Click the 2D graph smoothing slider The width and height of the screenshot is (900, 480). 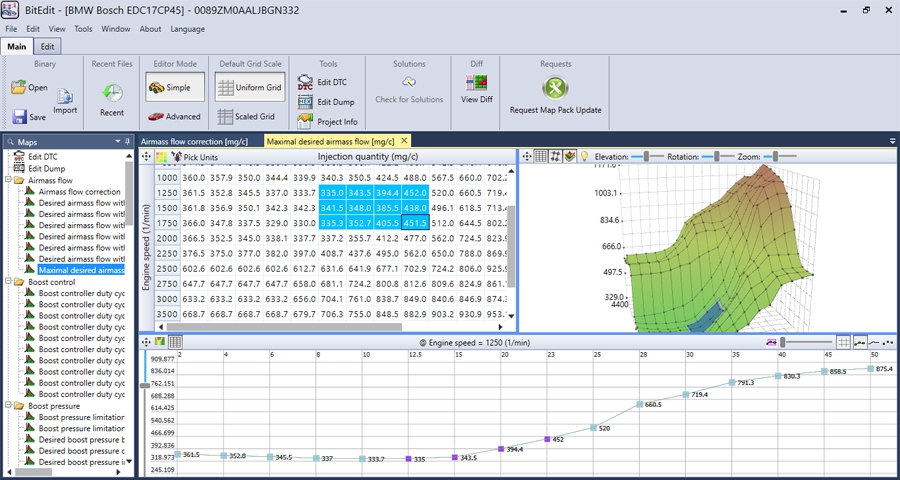point(807,342)
